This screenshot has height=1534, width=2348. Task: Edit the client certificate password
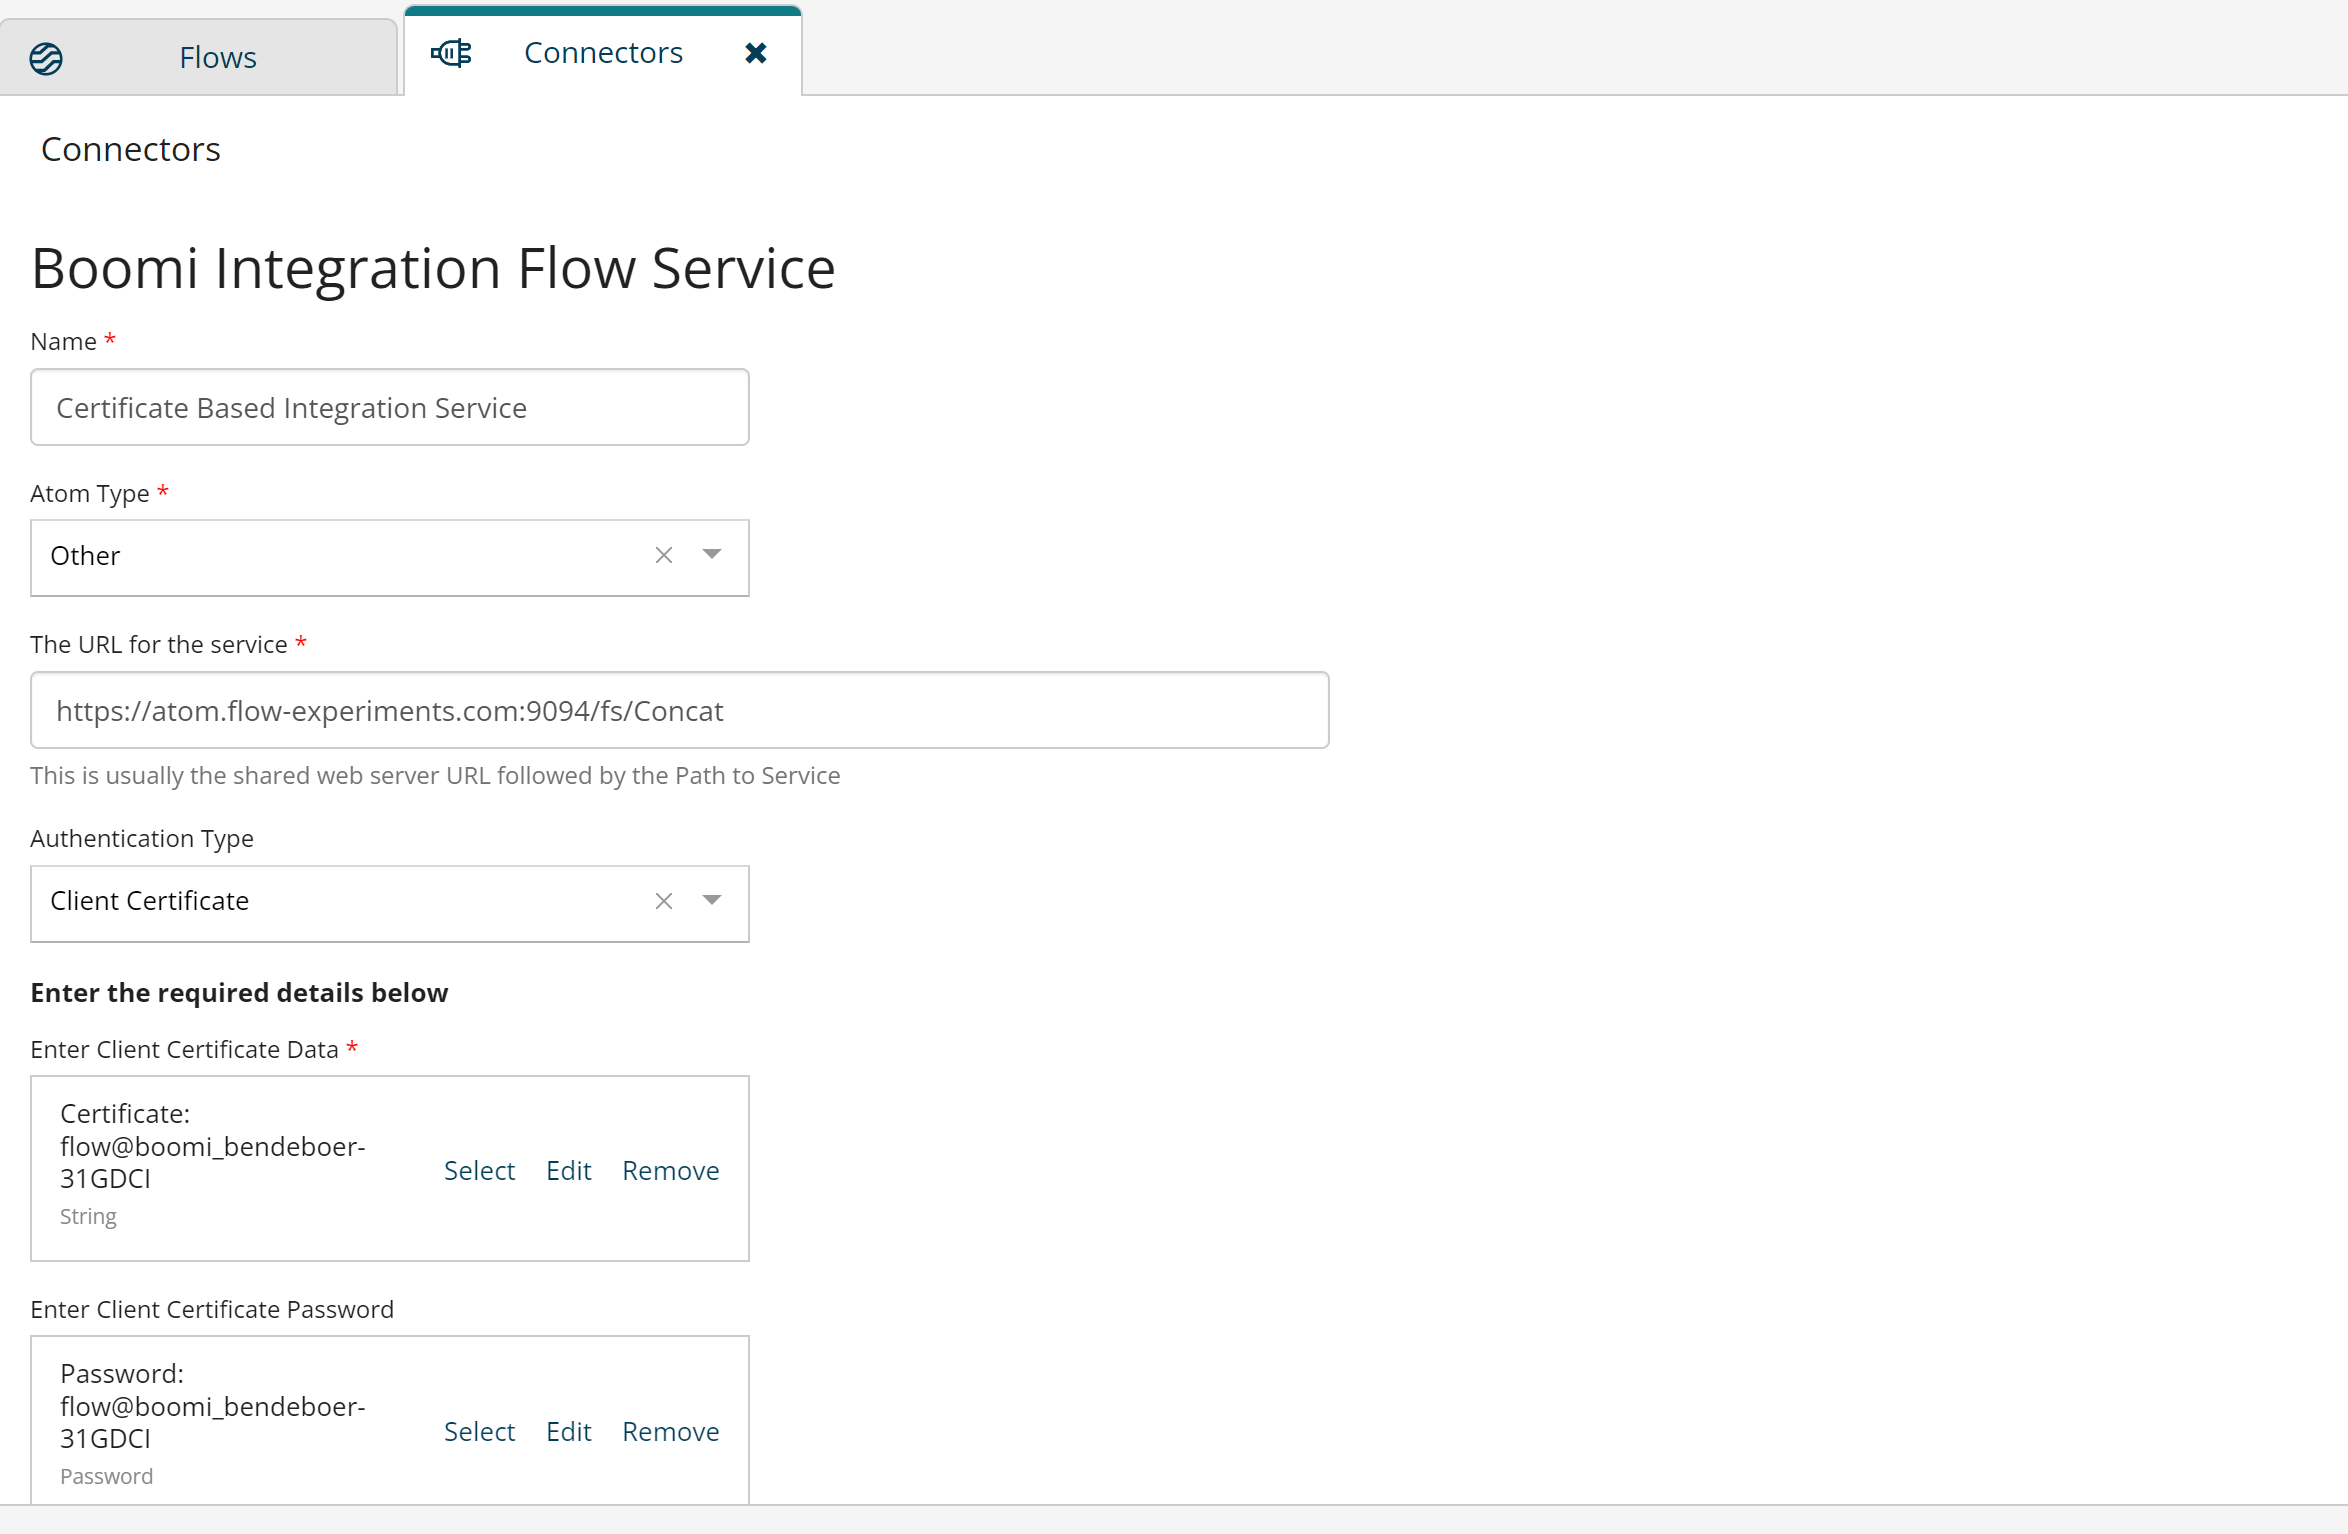click(568, 1431)
